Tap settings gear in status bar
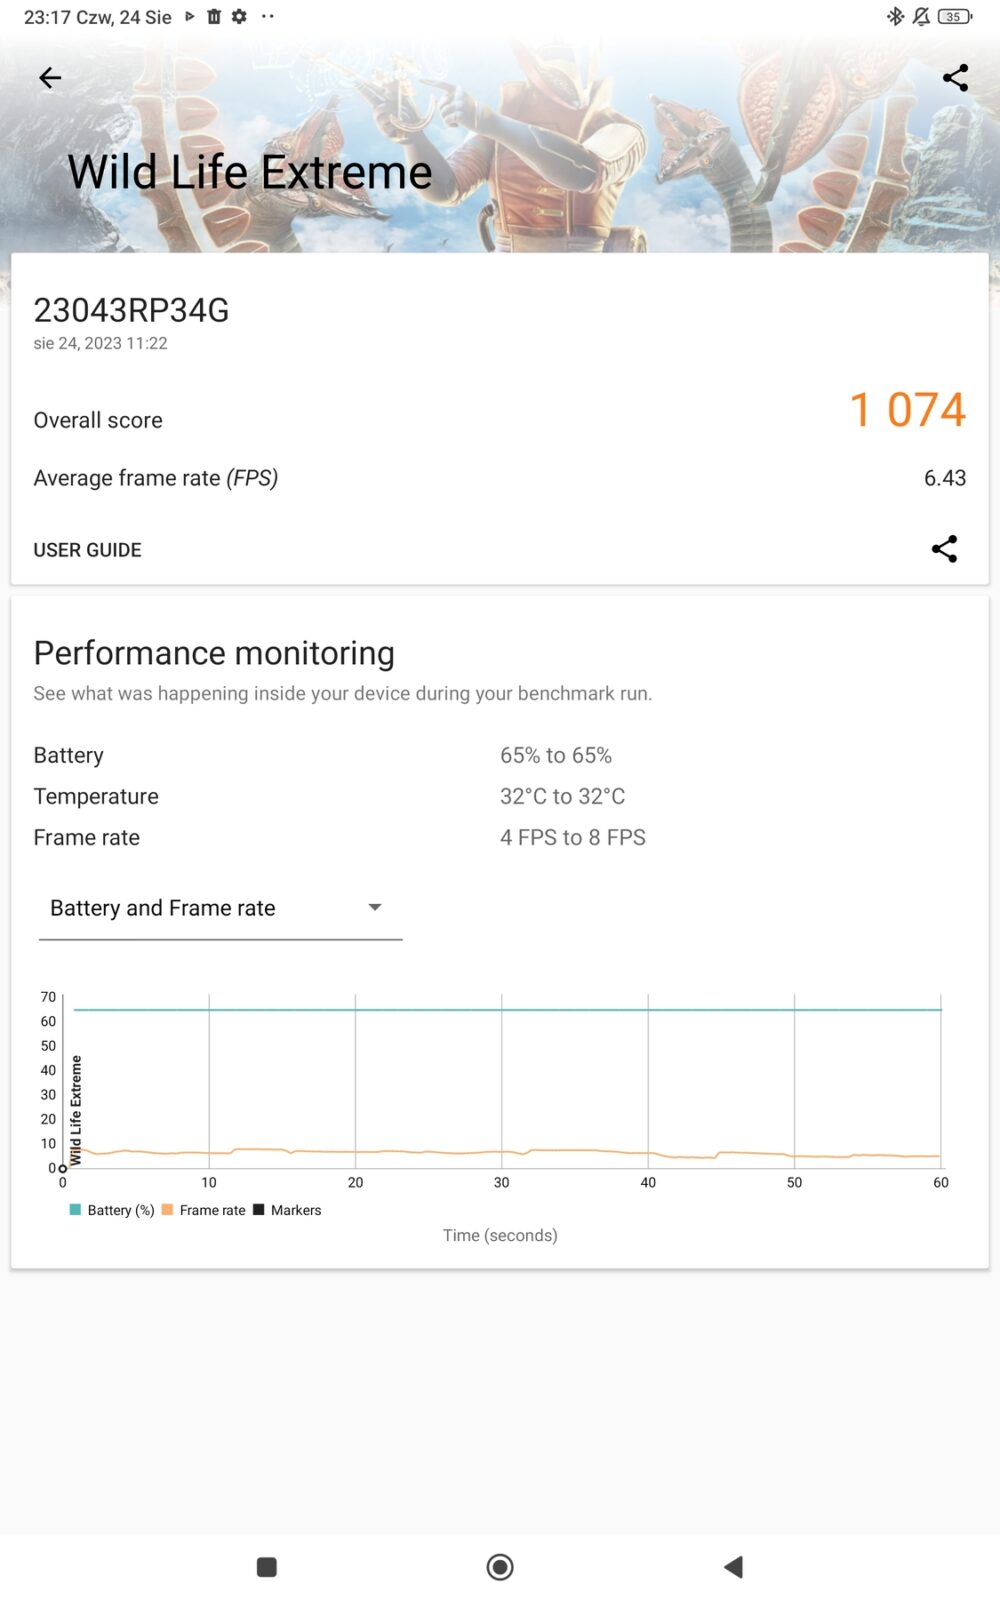Image resolution: width=1000 pixels, height=1600 pixels. tap(239, 16)
